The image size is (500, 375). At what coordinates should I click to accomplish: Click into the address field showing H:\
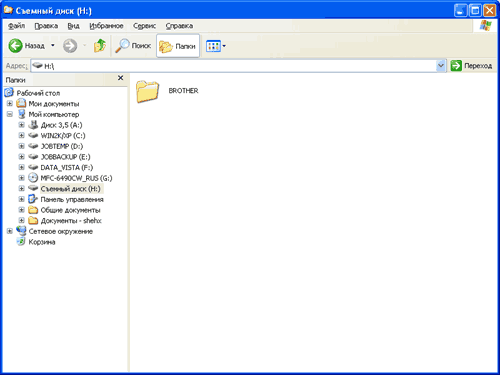(233, 66)
